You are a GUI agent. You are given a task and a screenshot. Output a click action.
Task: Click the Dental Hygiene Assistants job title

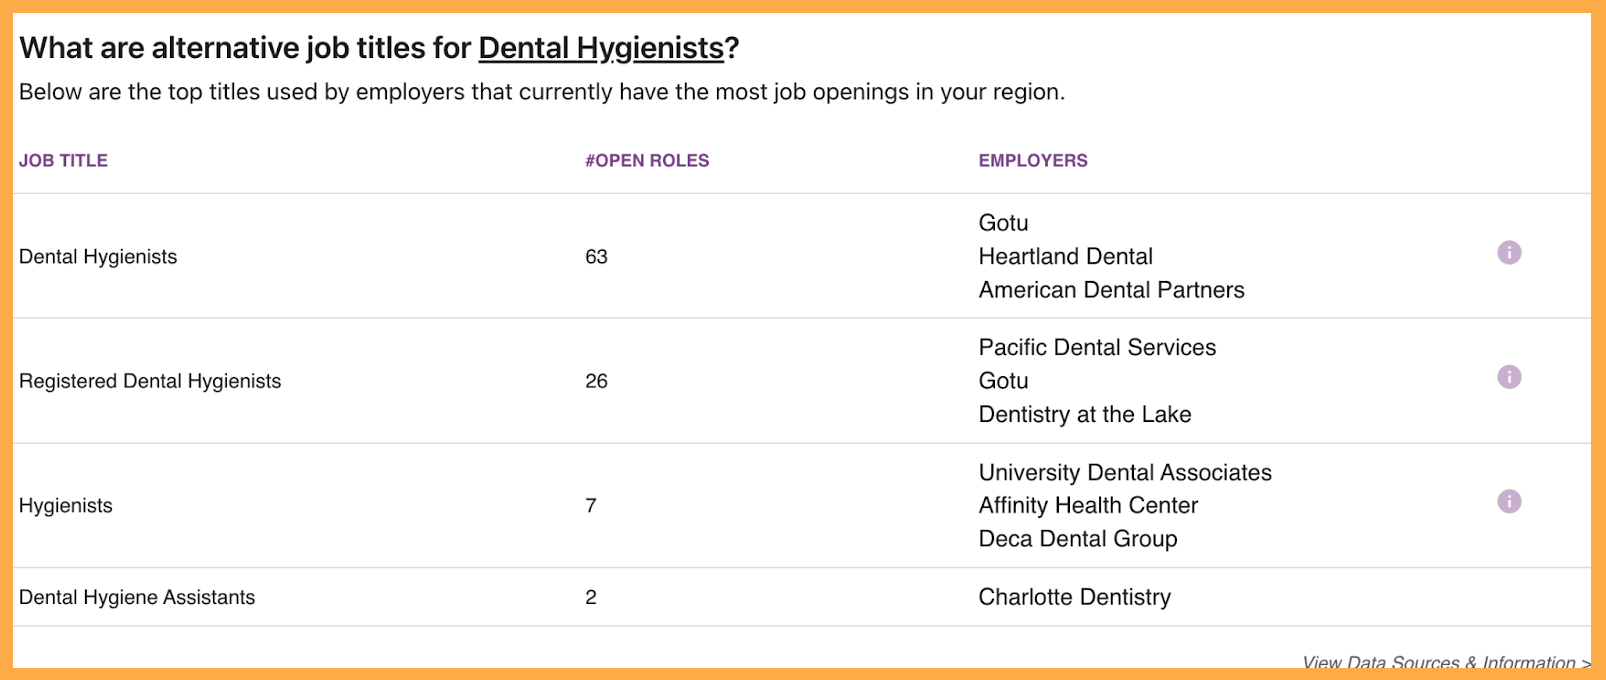(x=137, y=597)
